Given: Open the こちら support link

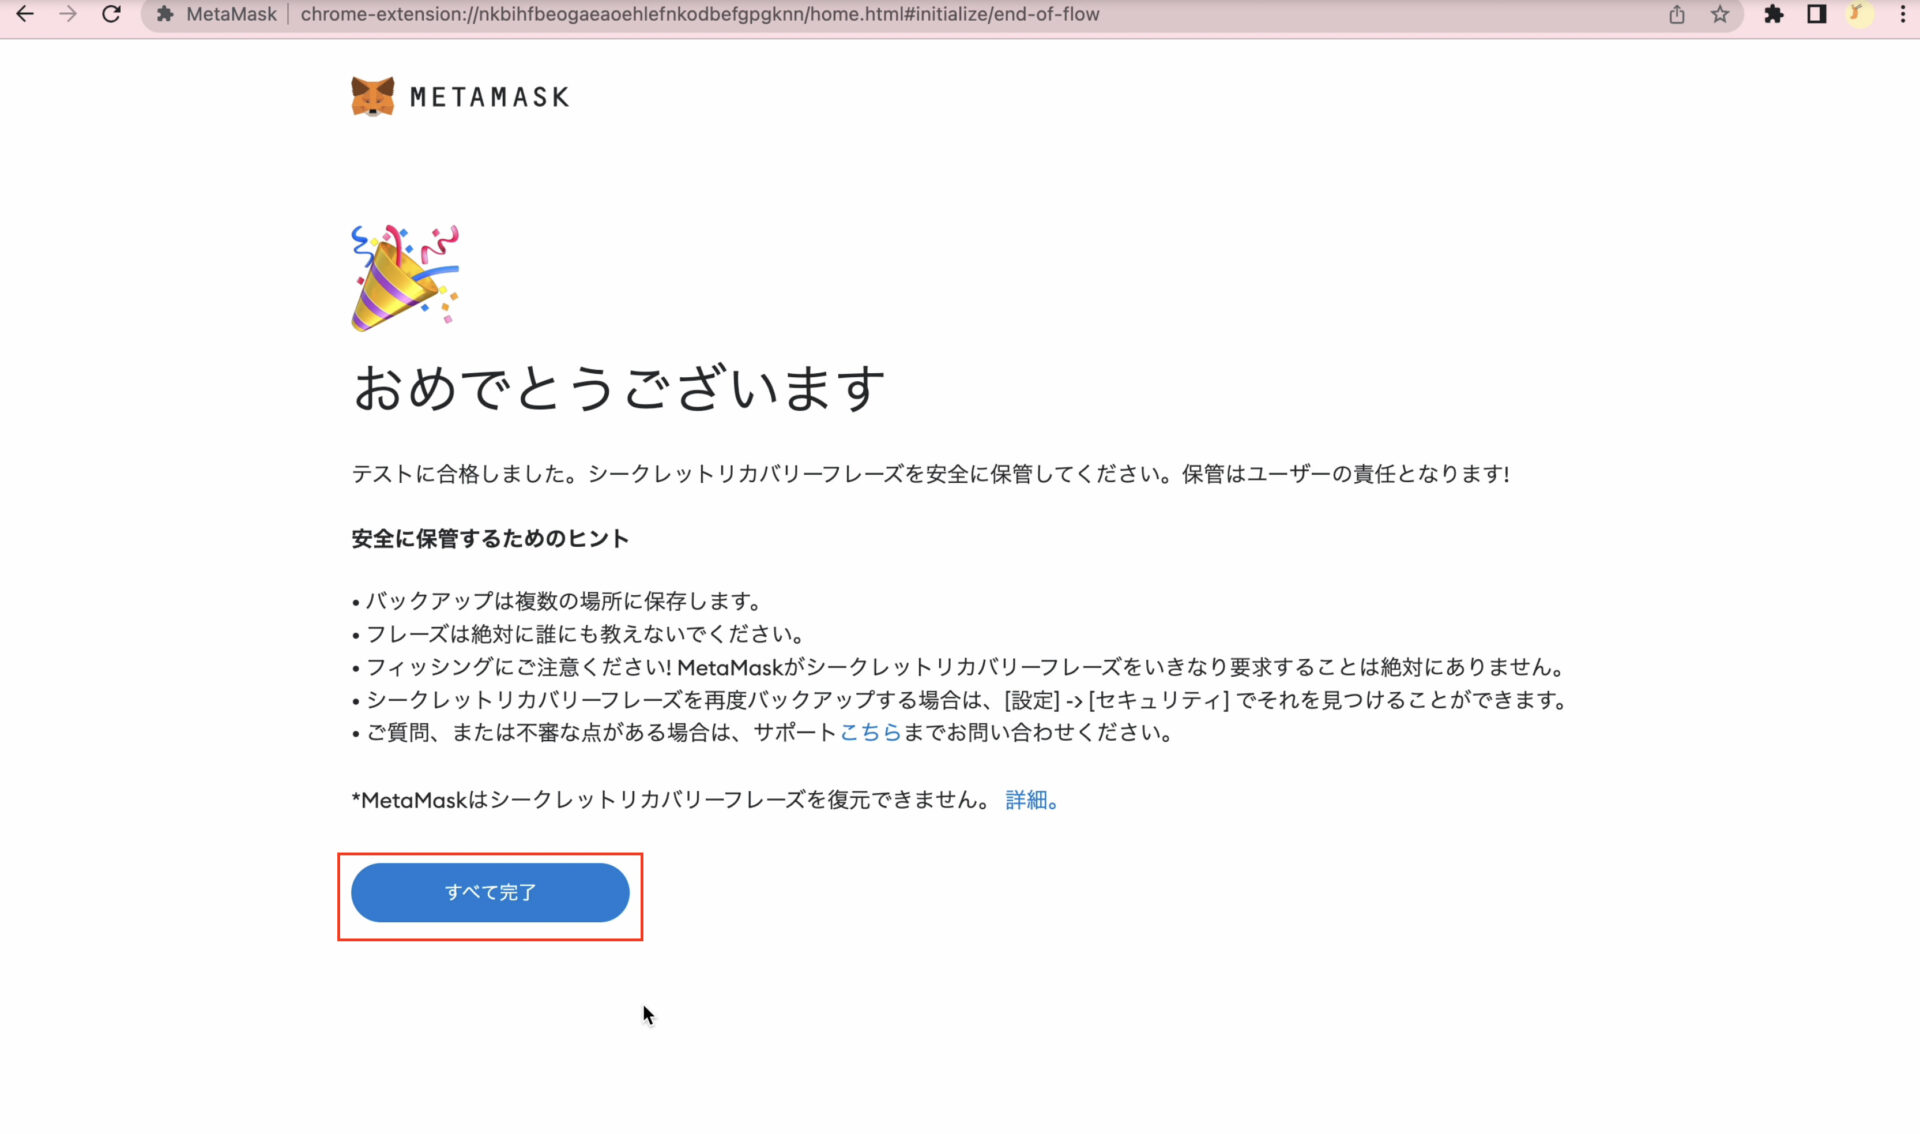Looking at the screenshot, I should 870,732.
